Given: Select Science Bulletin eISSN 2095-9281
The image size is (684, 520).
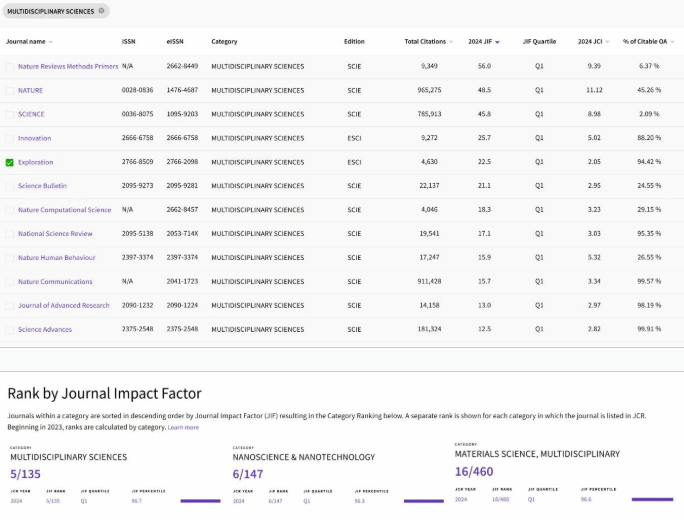Looking at the screenshot, I should point(182,185).
